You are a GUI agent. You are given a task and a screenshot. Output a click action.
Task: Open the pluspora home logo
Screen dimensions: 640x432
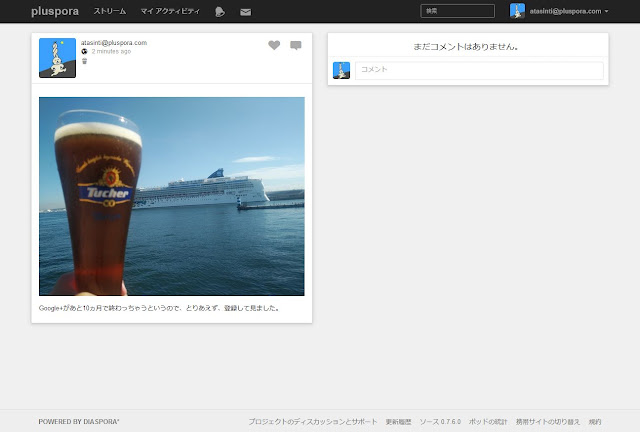[x=55, y=11]
